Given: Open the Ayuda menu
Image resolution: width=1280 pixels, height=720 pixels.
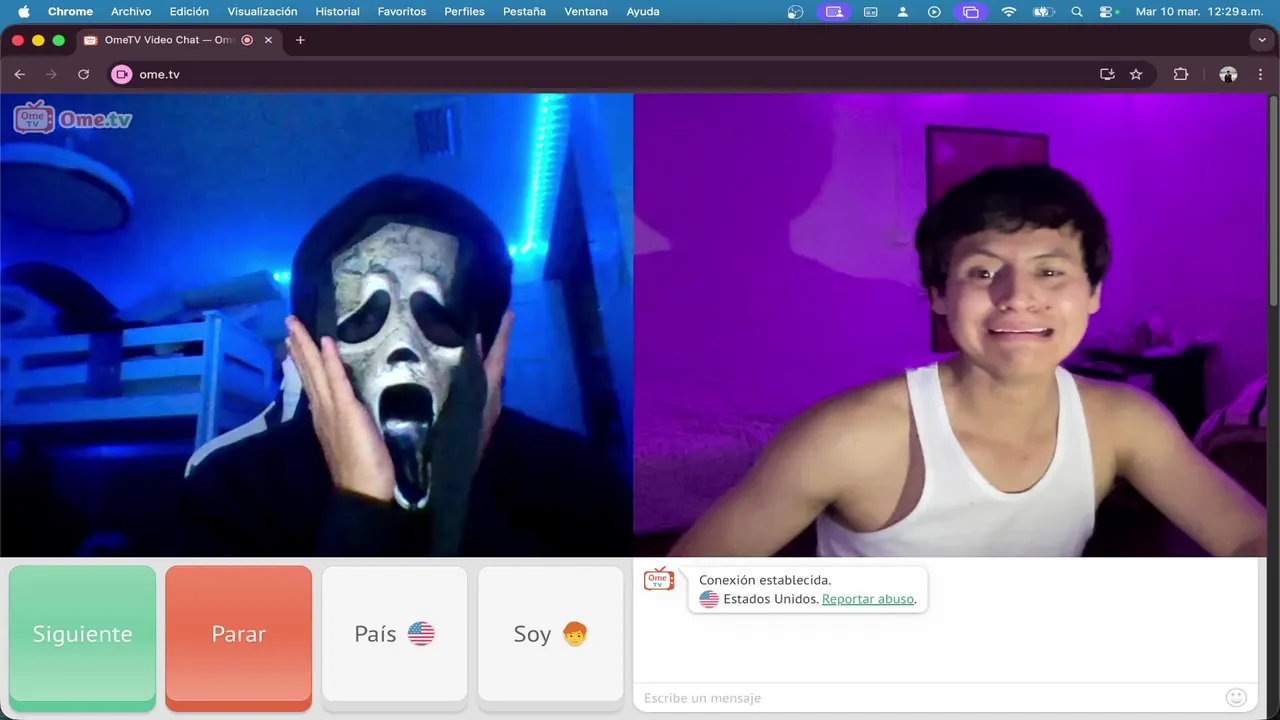Looking at the screenshot, I should (643, 12).
